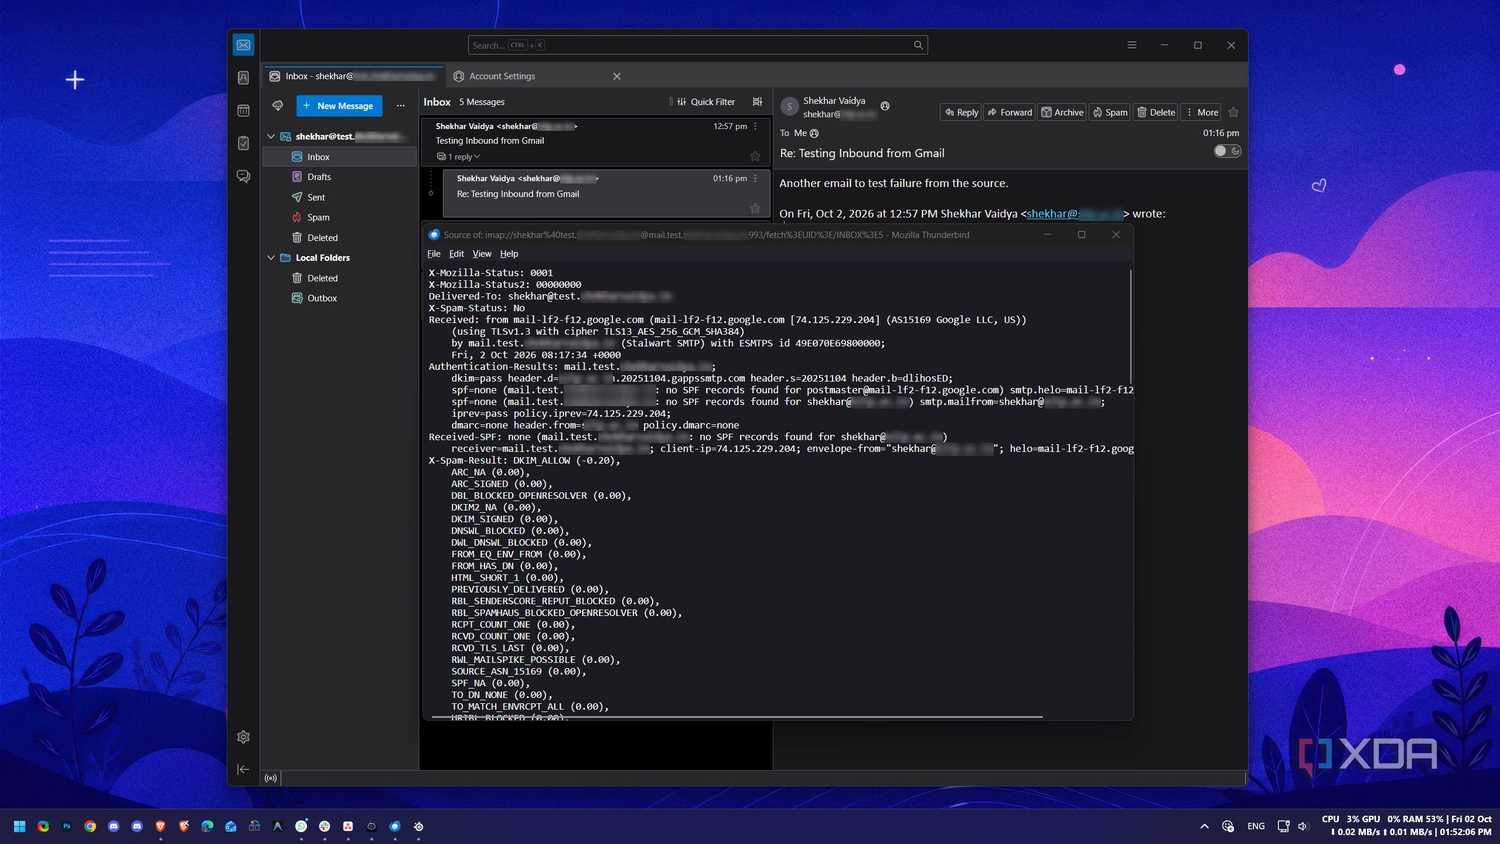Expand the 1 reply thread

tap(458, 157)
